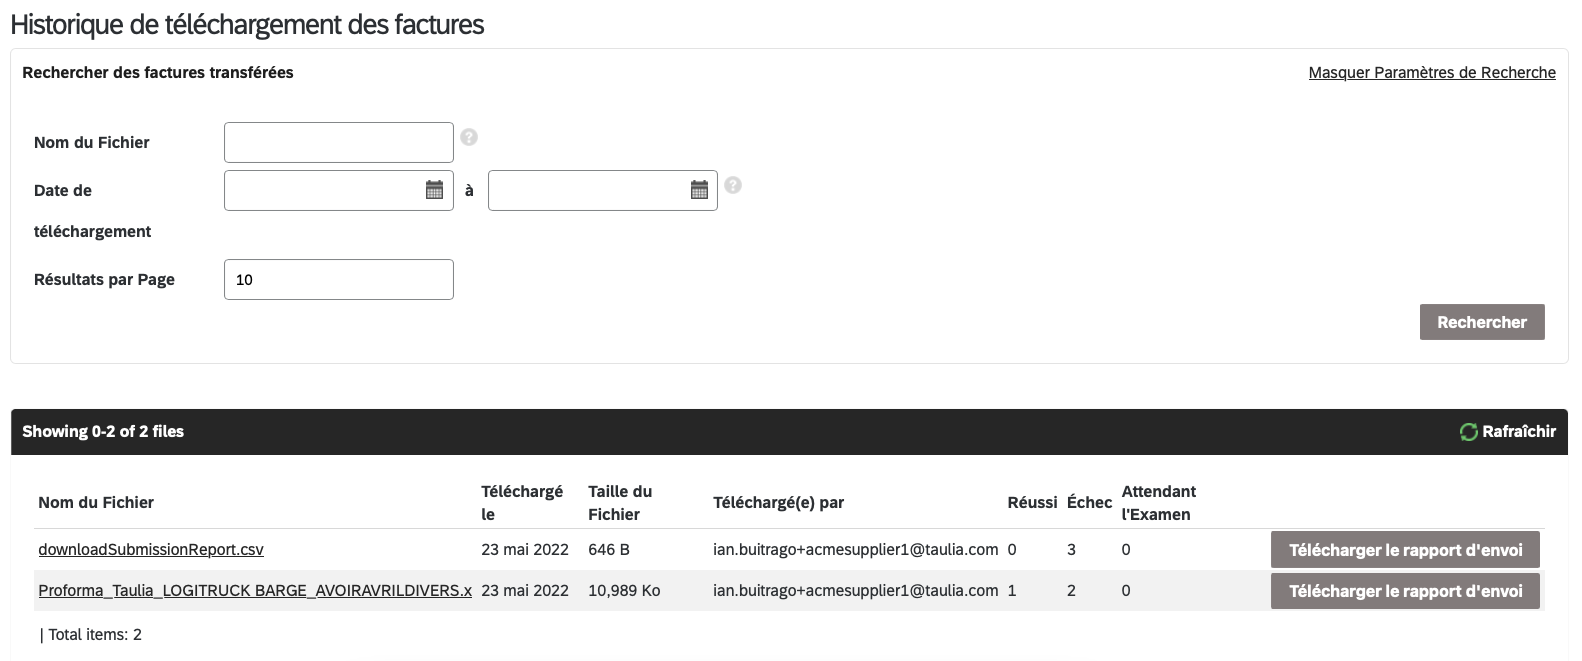Open Proforma_Taulia_LOGITRUCK BARGE file link

point(255,590)
